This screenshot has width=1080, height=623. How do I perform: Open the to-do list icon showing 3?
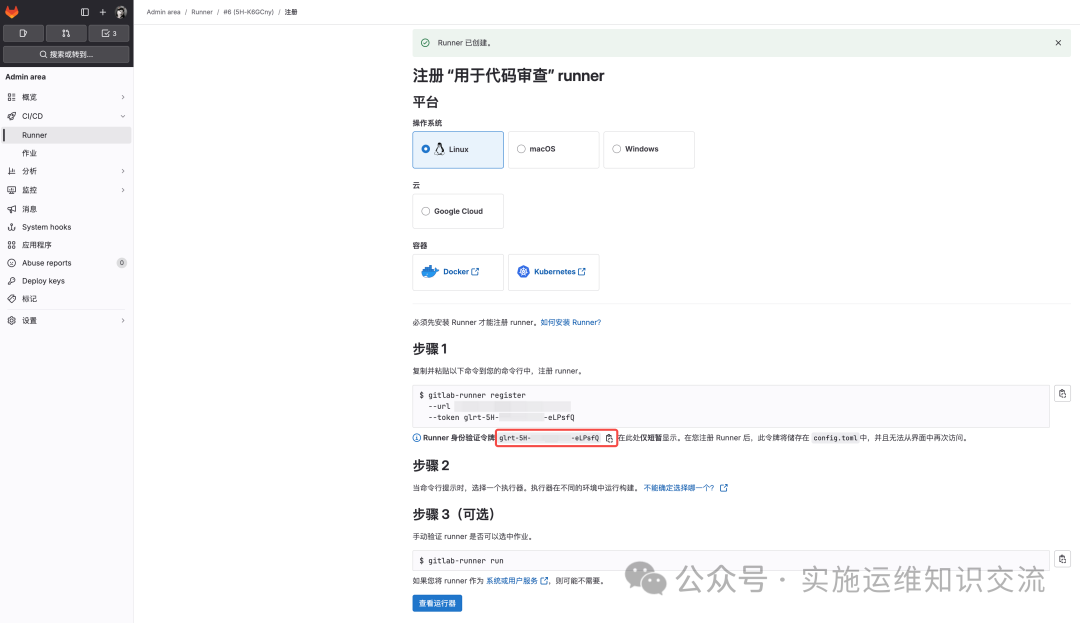108,32
